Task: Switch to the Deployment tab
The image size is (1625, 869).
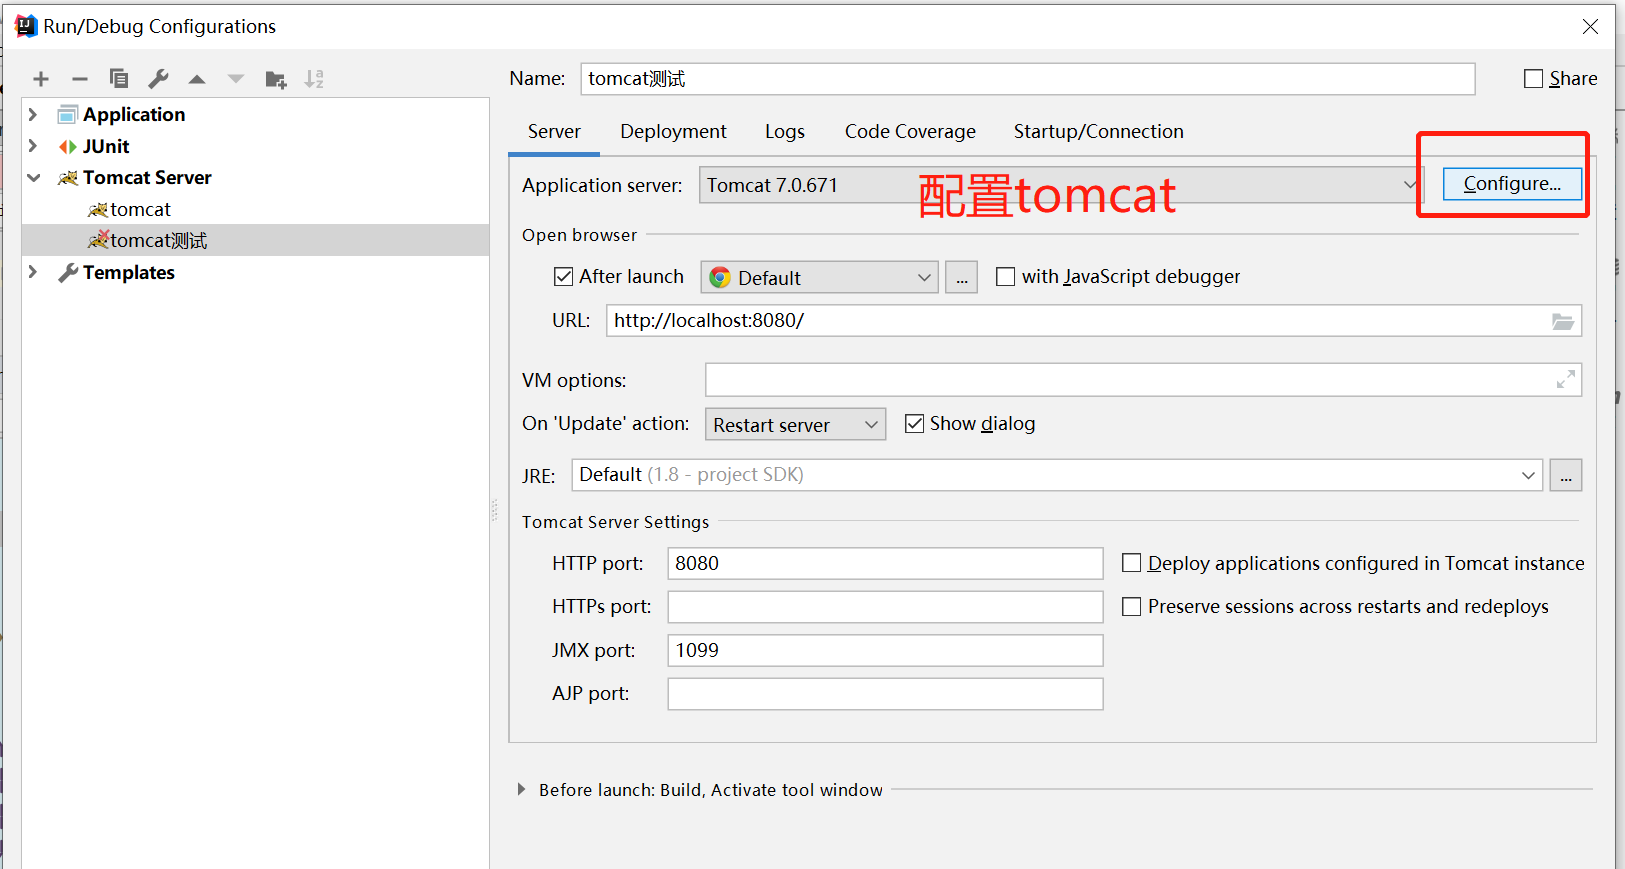Action: coord(673,131)
